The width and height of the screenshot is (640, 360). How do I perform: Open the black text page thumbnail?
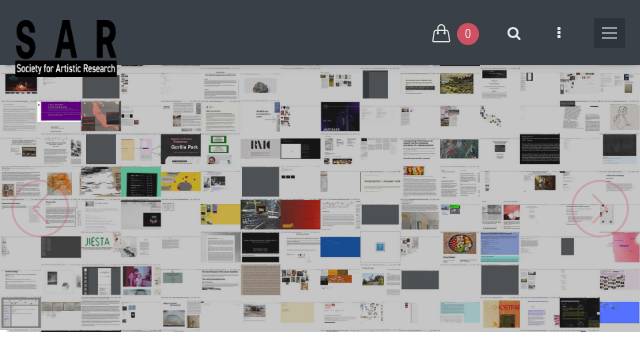[x=540, y=149]
